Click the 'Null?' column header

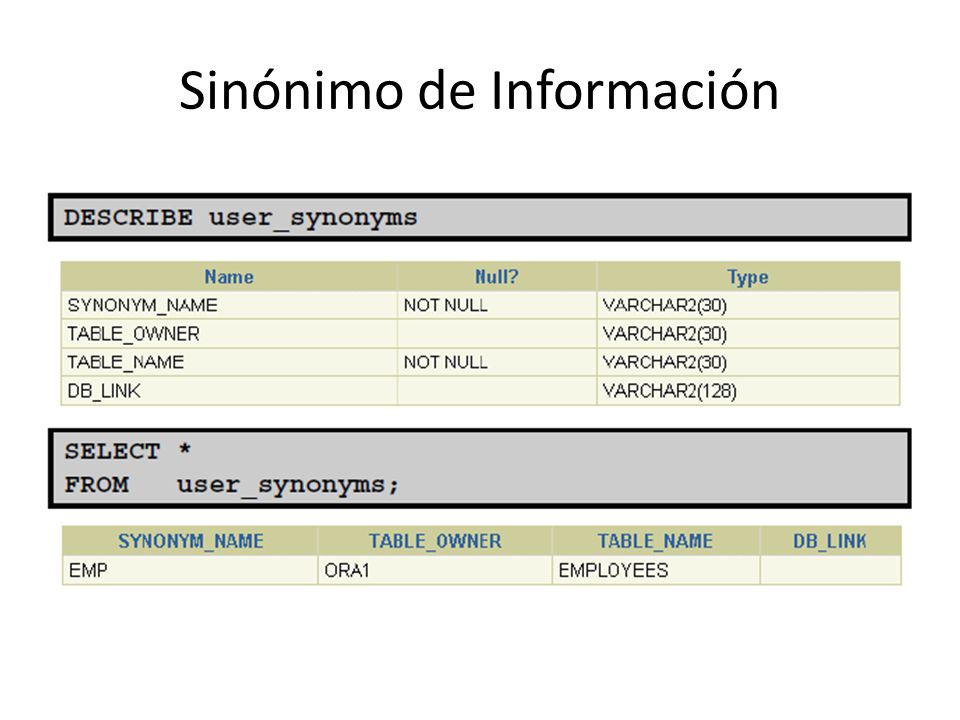click(x=497, y=277)
